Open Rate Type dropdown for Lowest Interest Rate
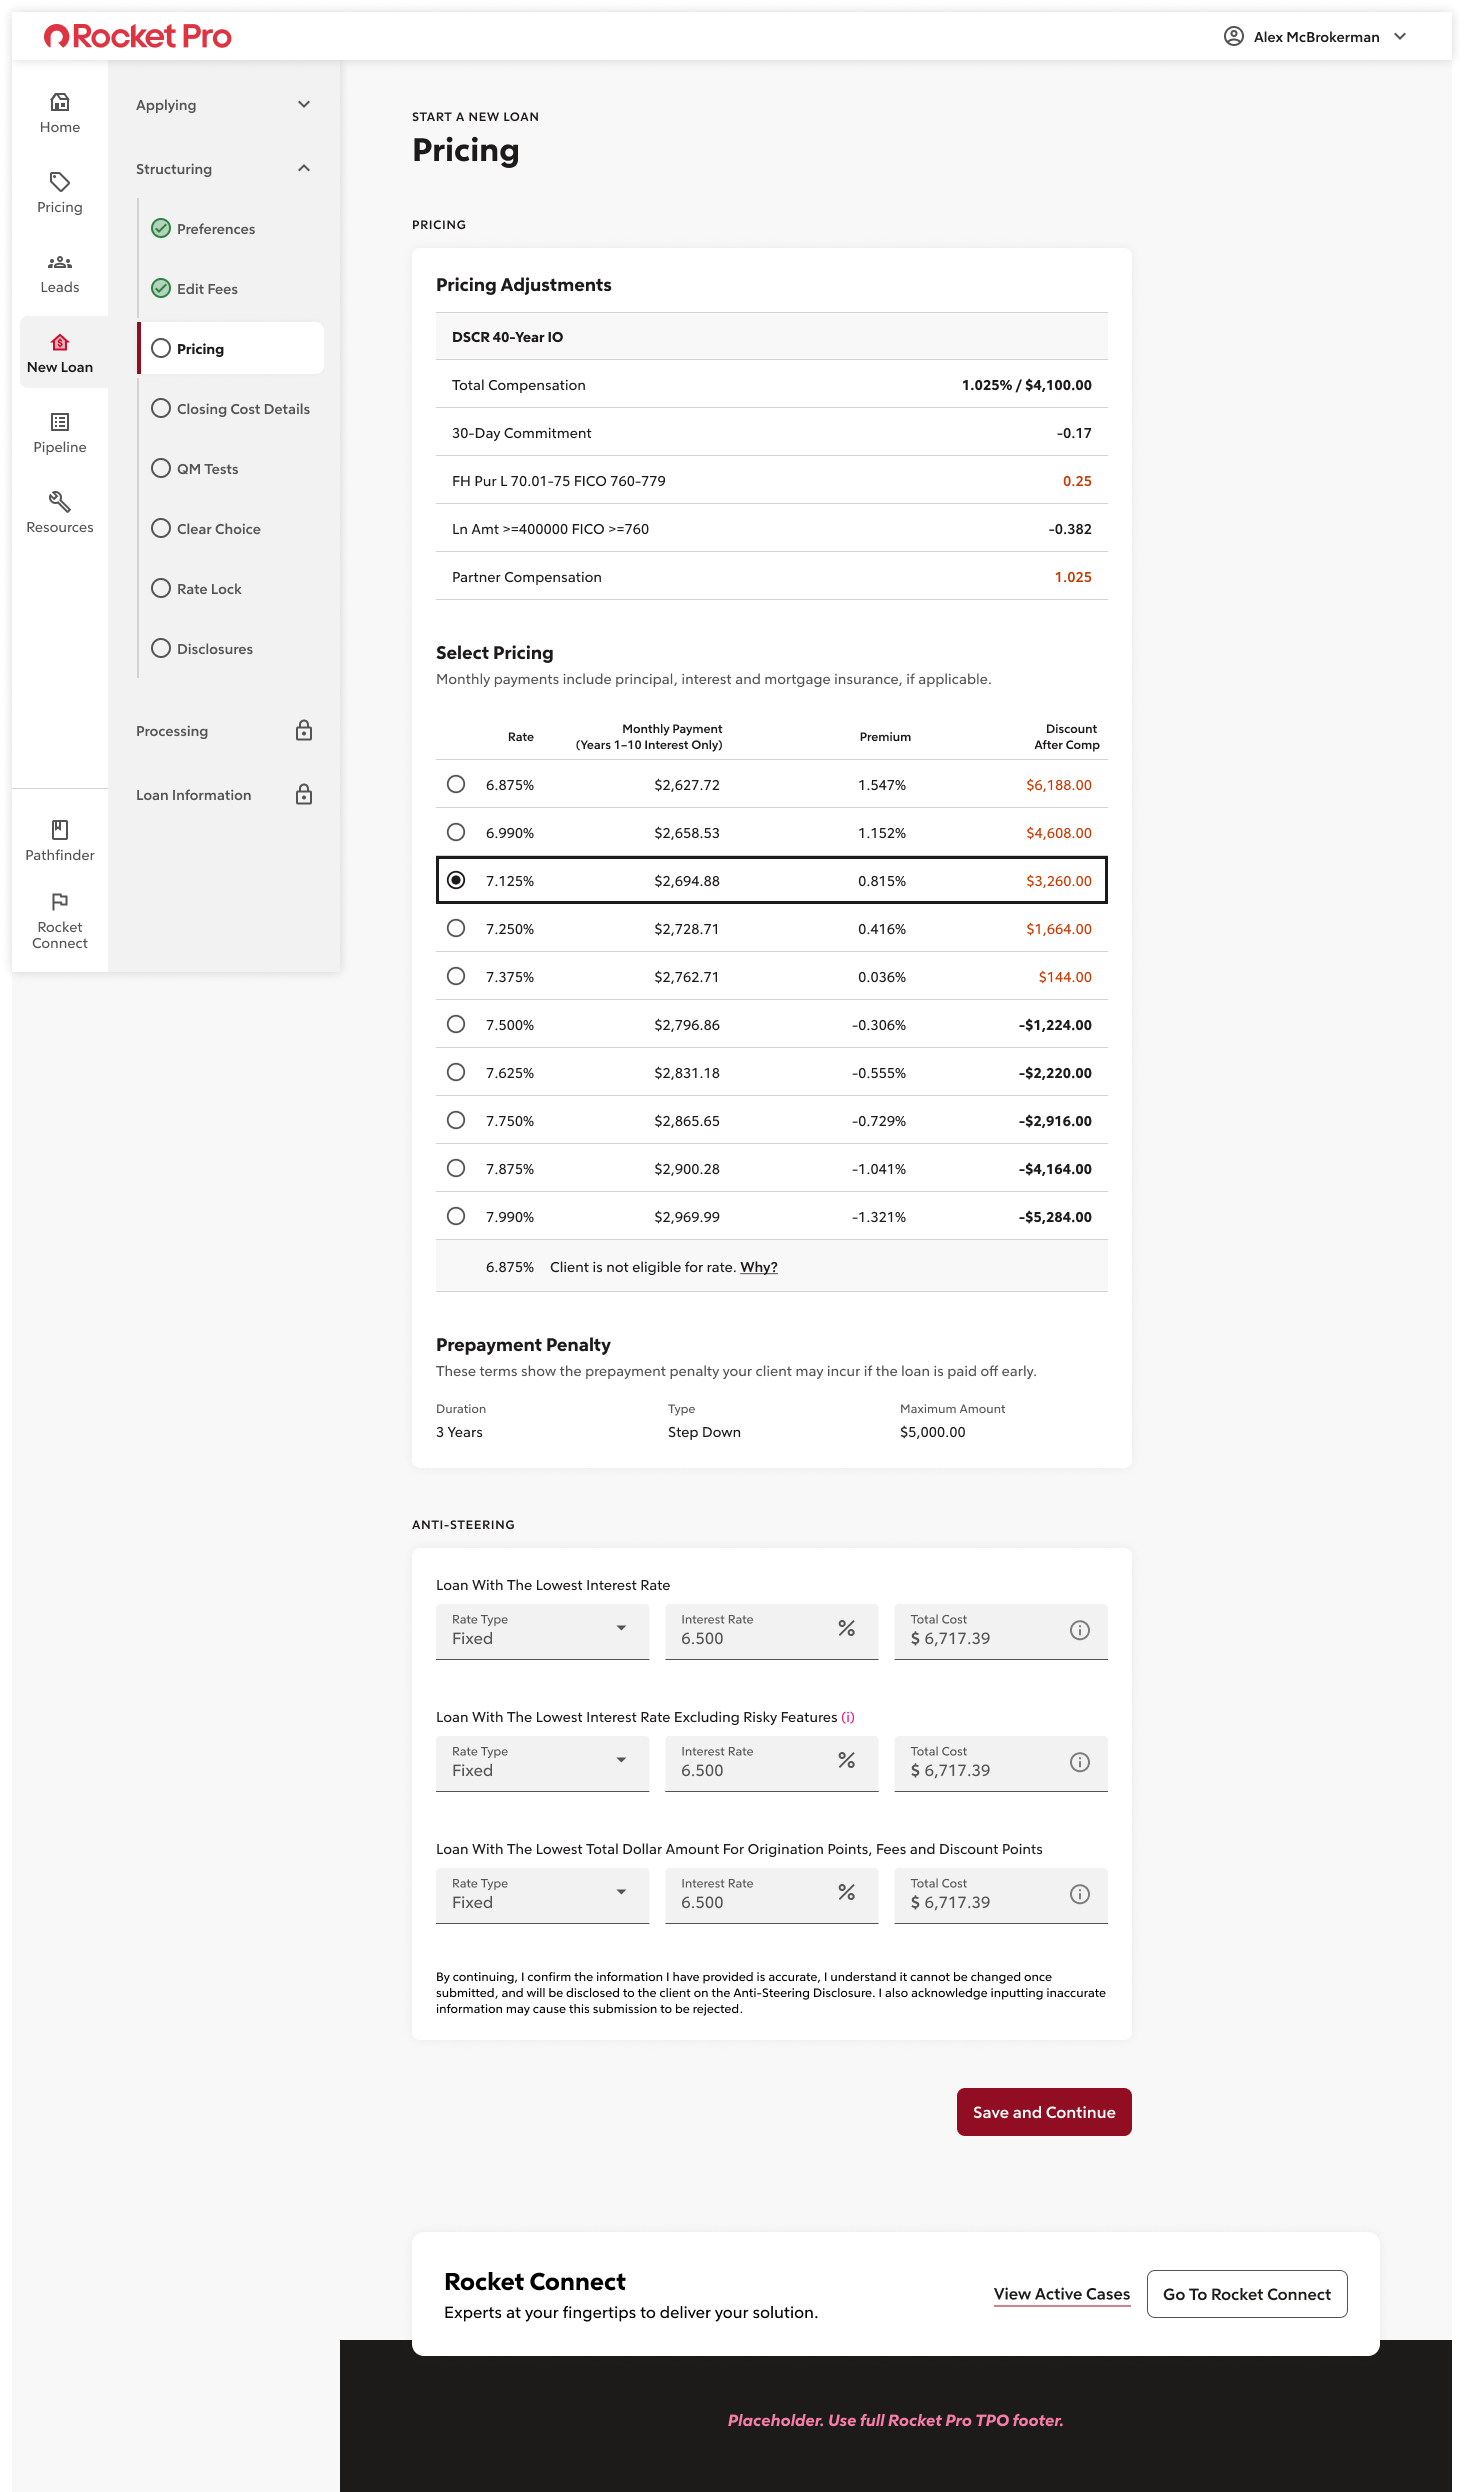 click(542, 1632)
